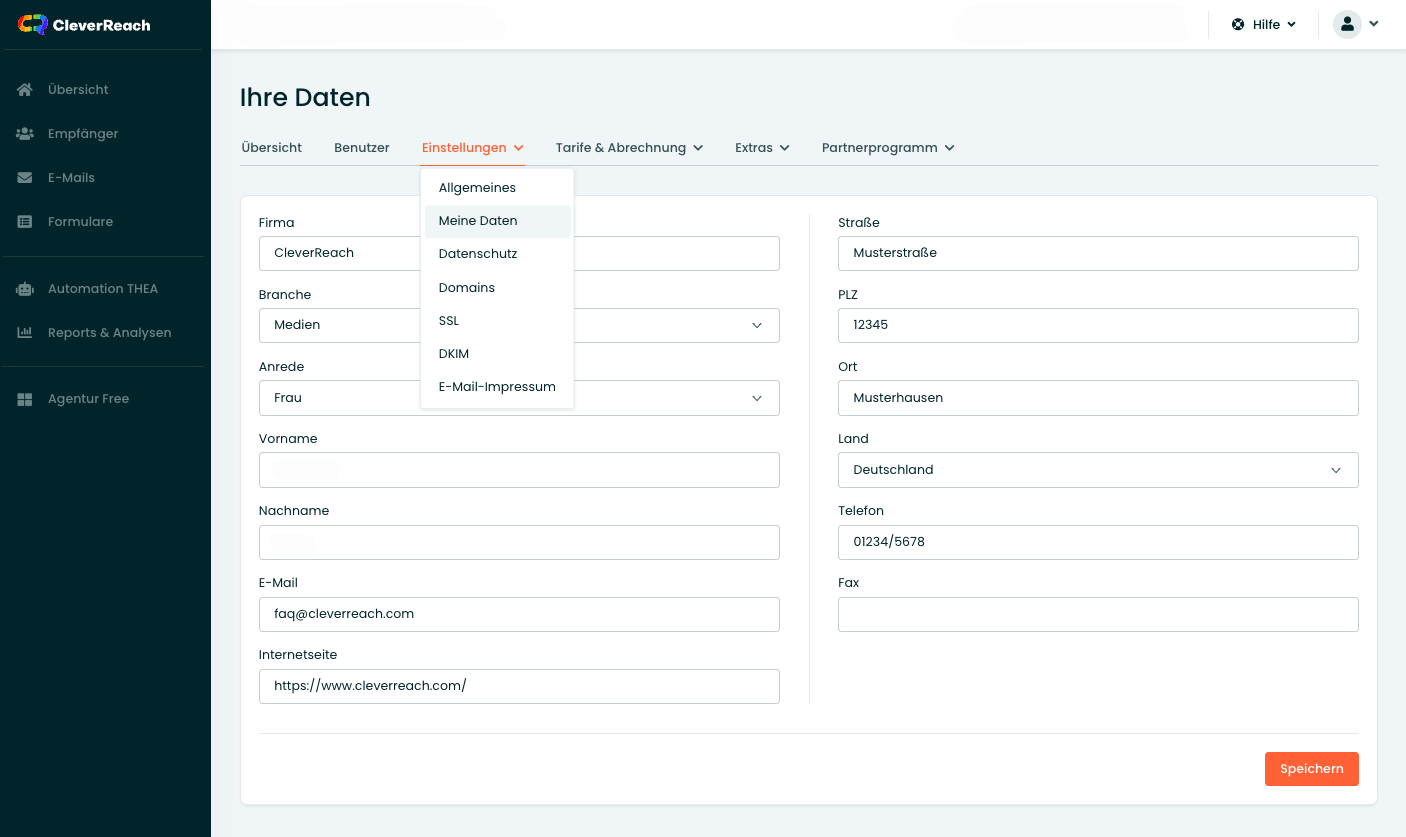Click the Speichern button

(1311, 769)
